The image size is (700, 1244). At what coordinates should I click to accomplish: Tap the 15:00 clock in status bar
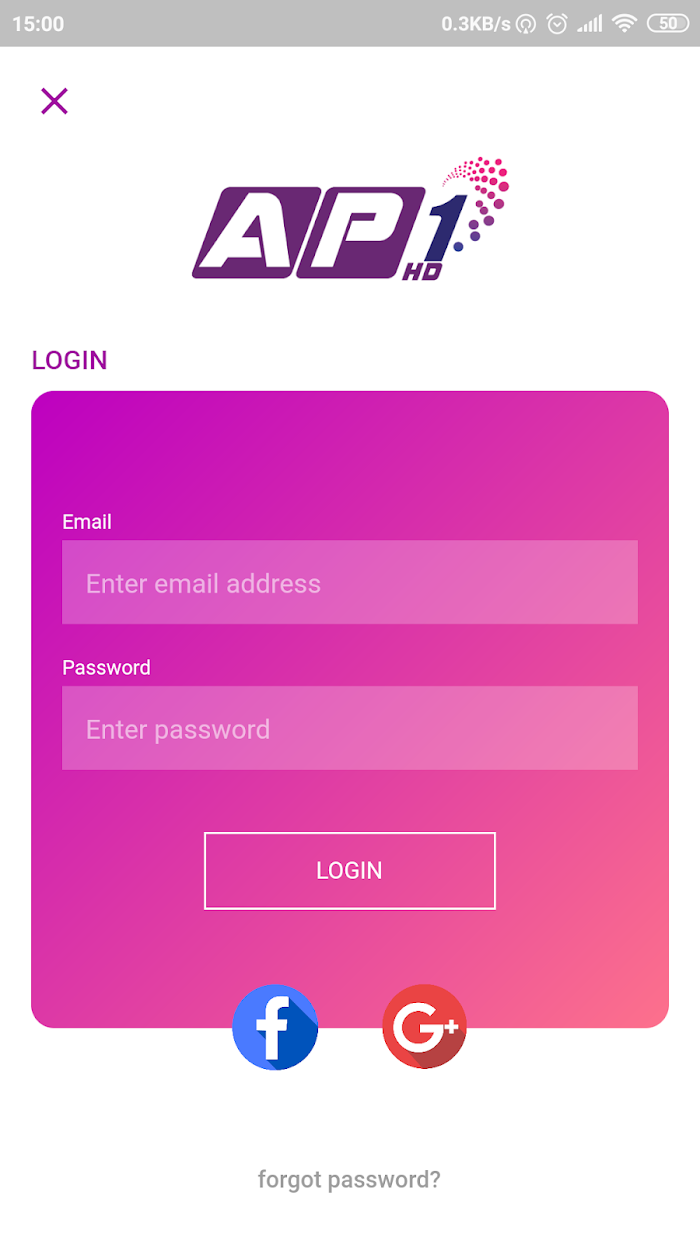tap(38, 23)
